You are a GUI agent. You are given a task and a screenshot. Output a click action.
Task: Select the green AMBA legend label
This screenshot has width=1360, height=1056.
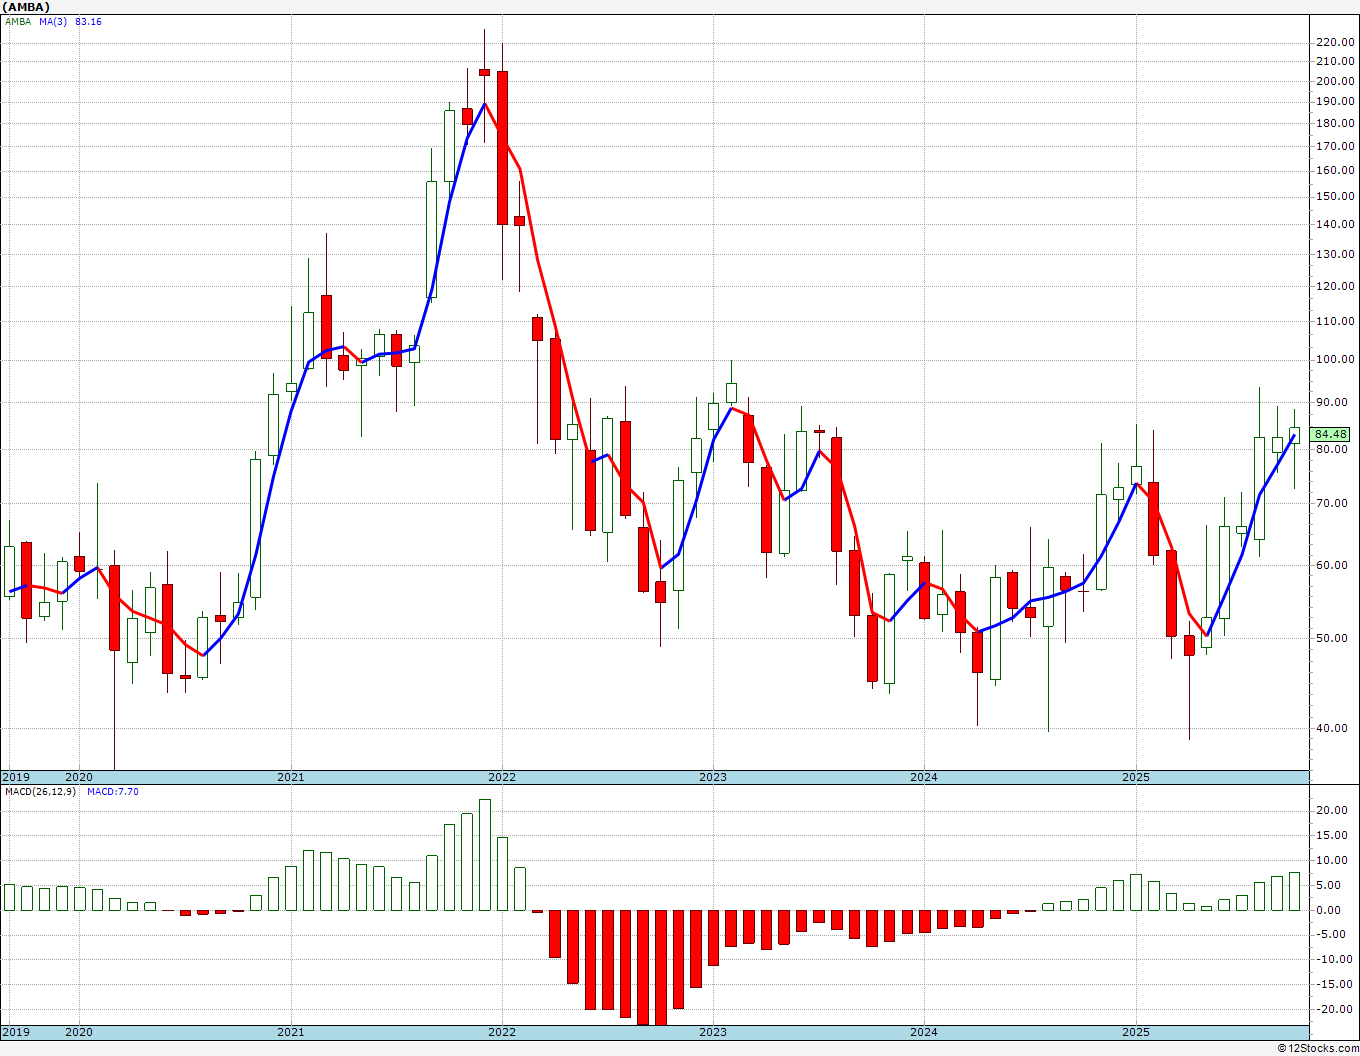click(x=18, y=22)
